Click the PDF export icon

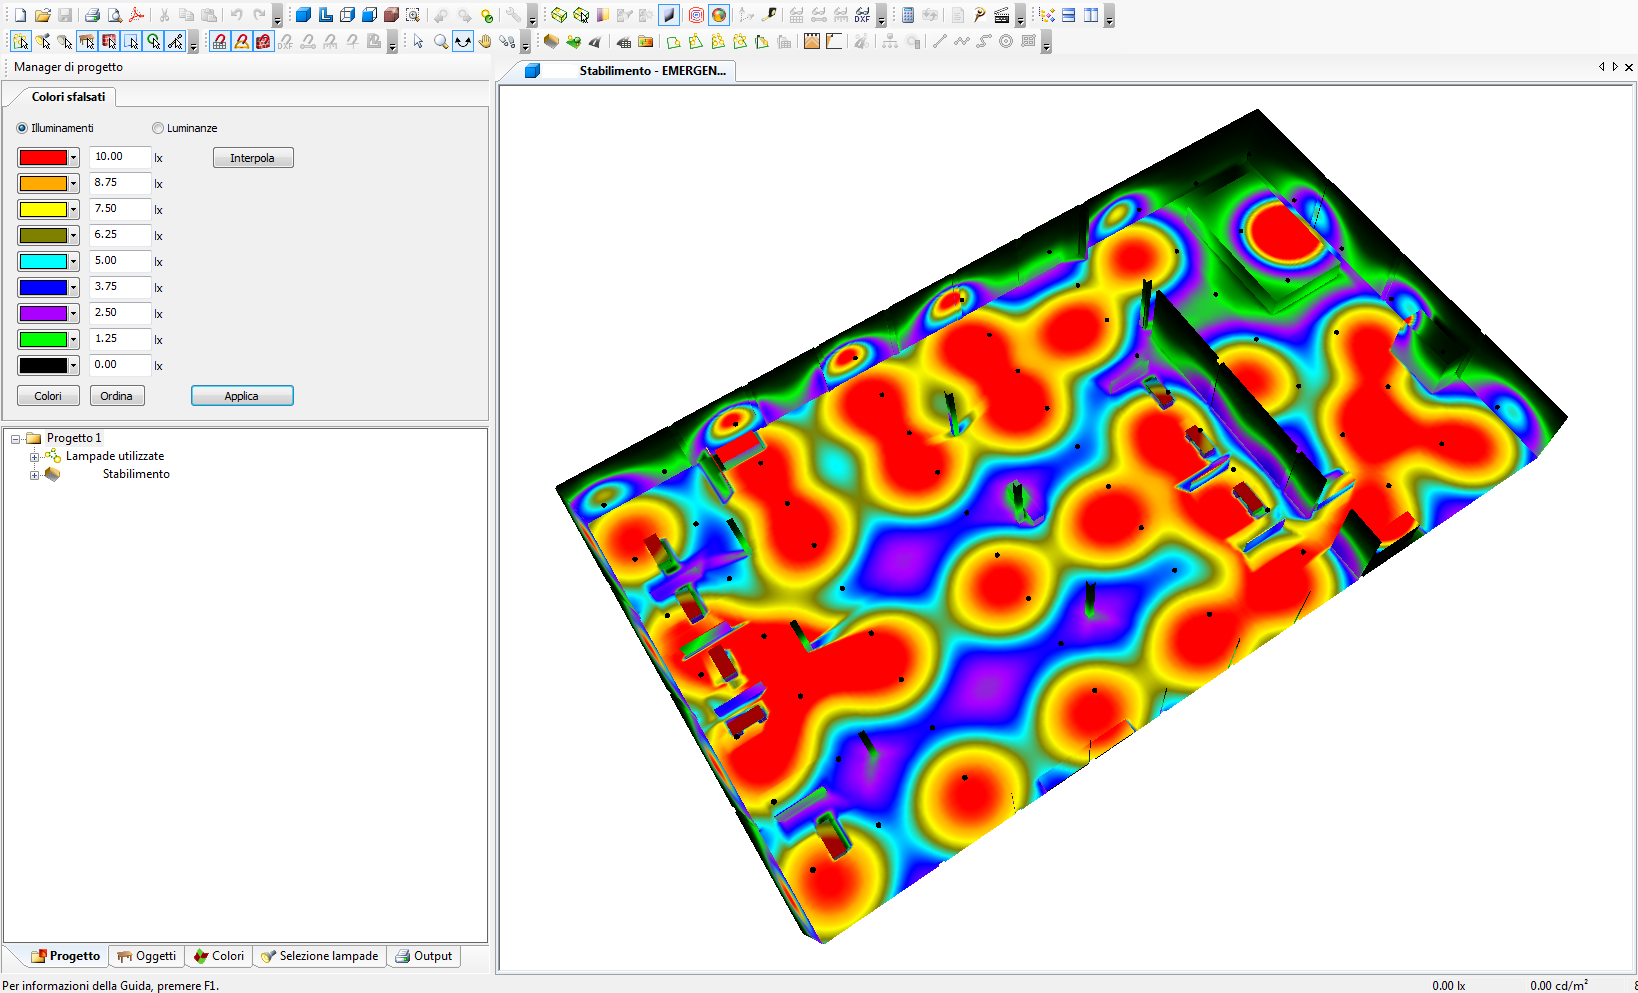tap(137, 15)
